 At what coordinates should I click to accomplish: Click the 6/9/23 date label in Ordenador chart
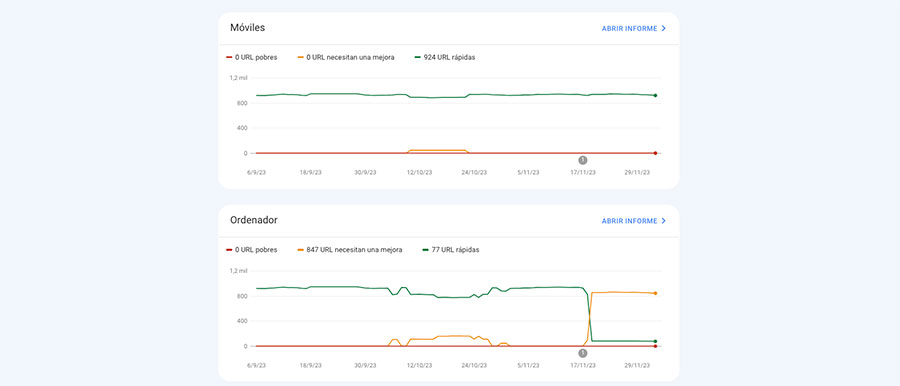pyautogui.click(x=256, y=365)
